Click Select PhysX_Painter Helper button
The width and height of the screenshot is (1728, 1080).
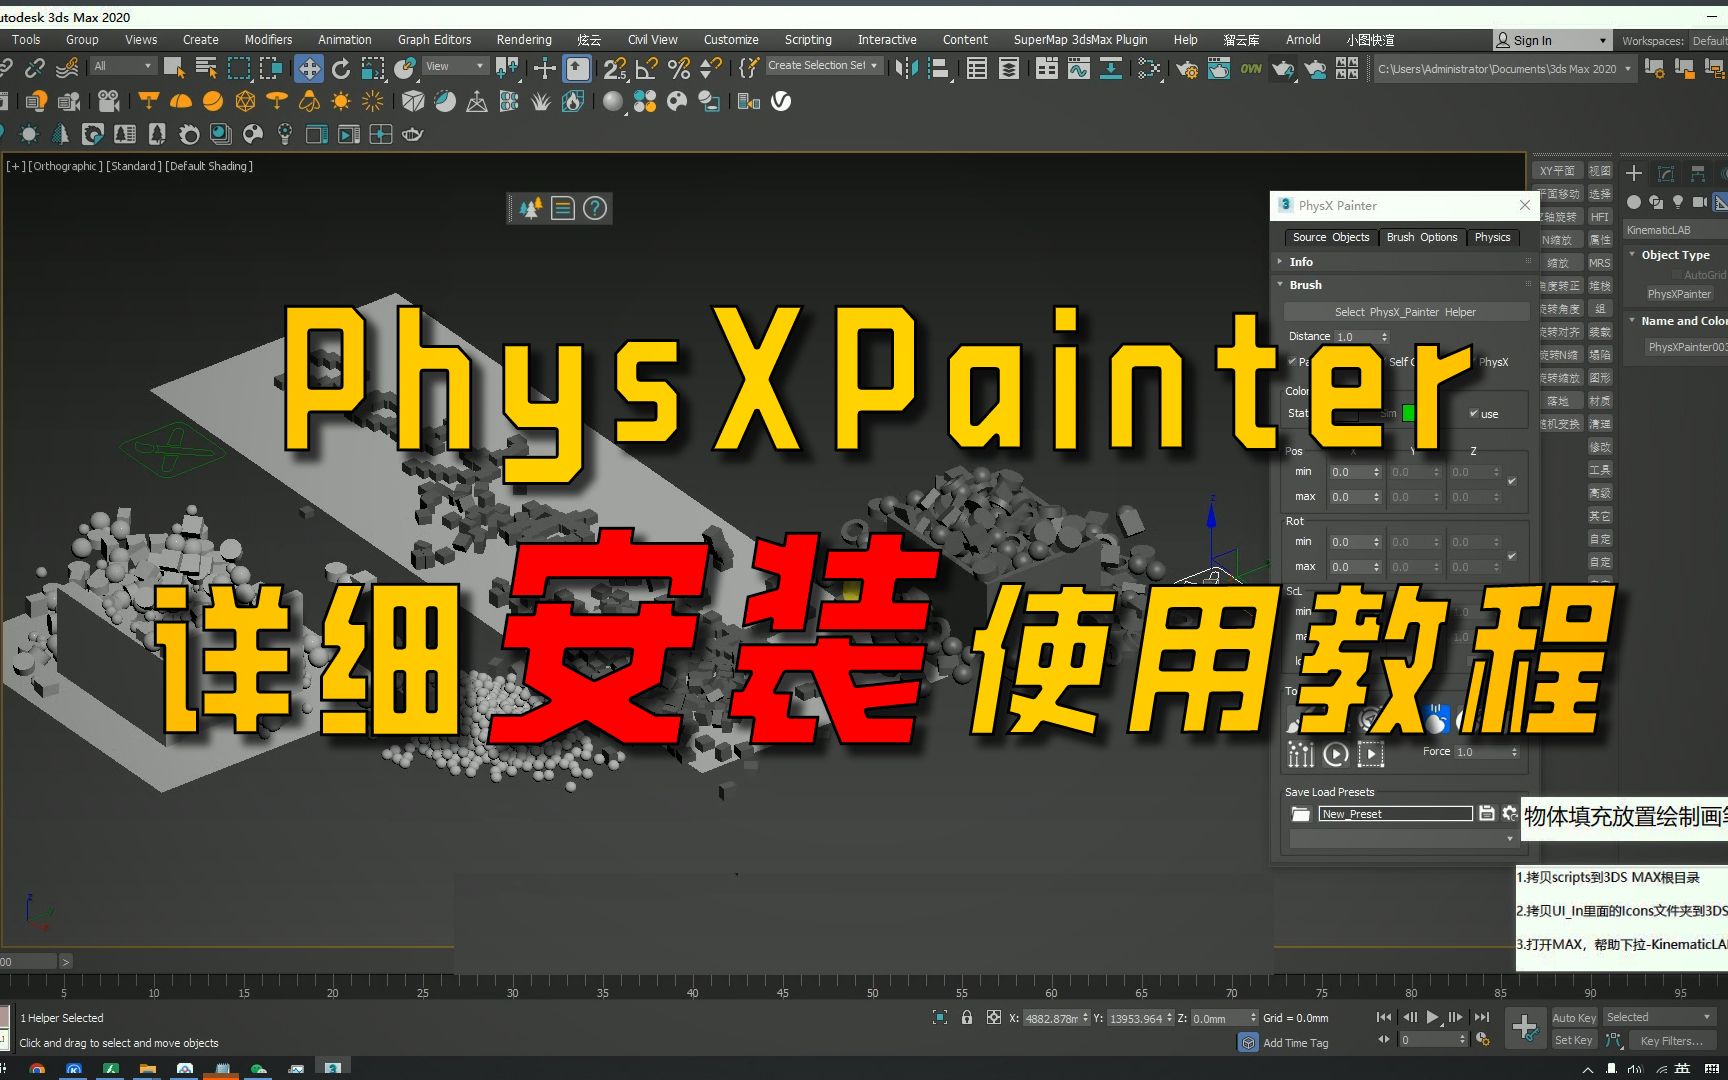point(1405,312)
